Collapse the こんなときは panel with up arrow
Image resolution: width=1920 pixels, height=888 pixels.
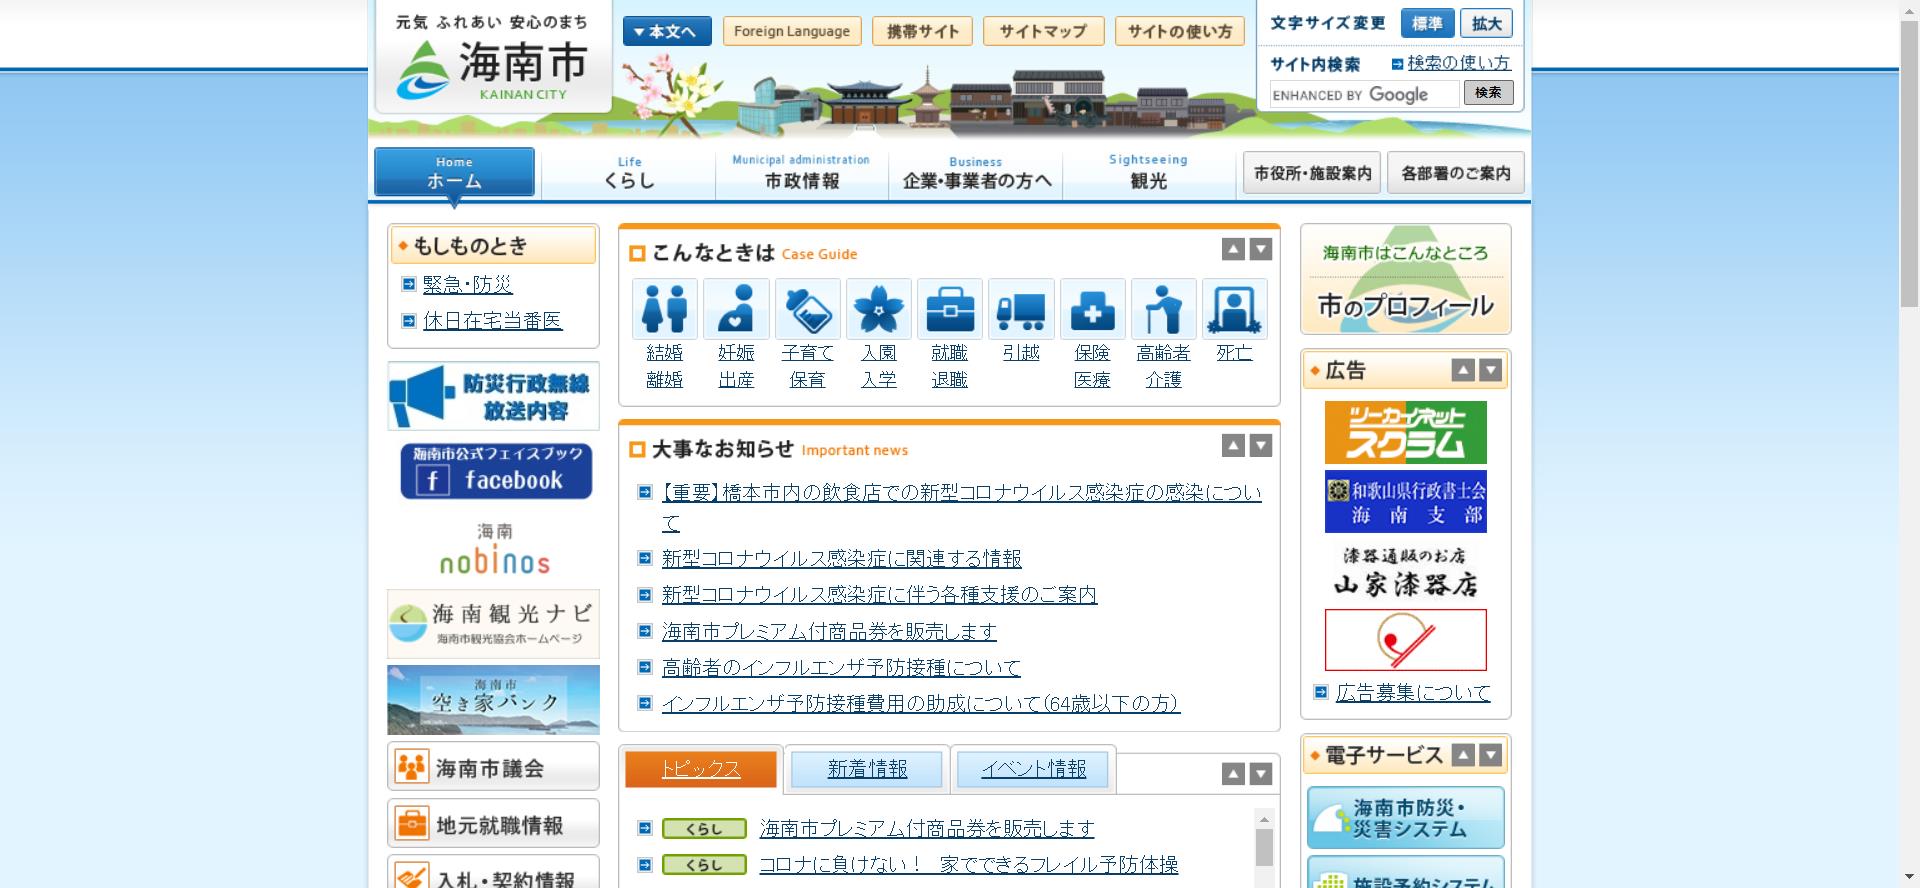tap(1233, 250)
